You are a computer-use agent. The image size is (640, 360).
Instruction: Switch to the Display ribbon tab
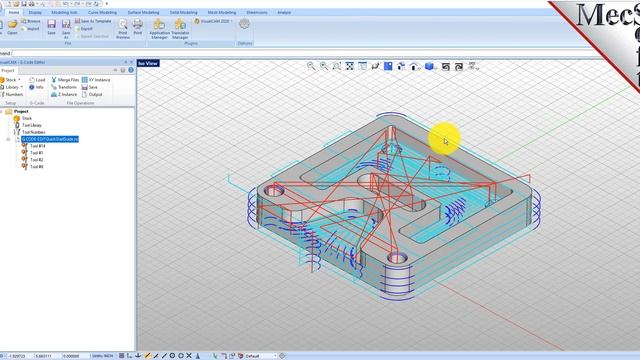click(35, 13)
